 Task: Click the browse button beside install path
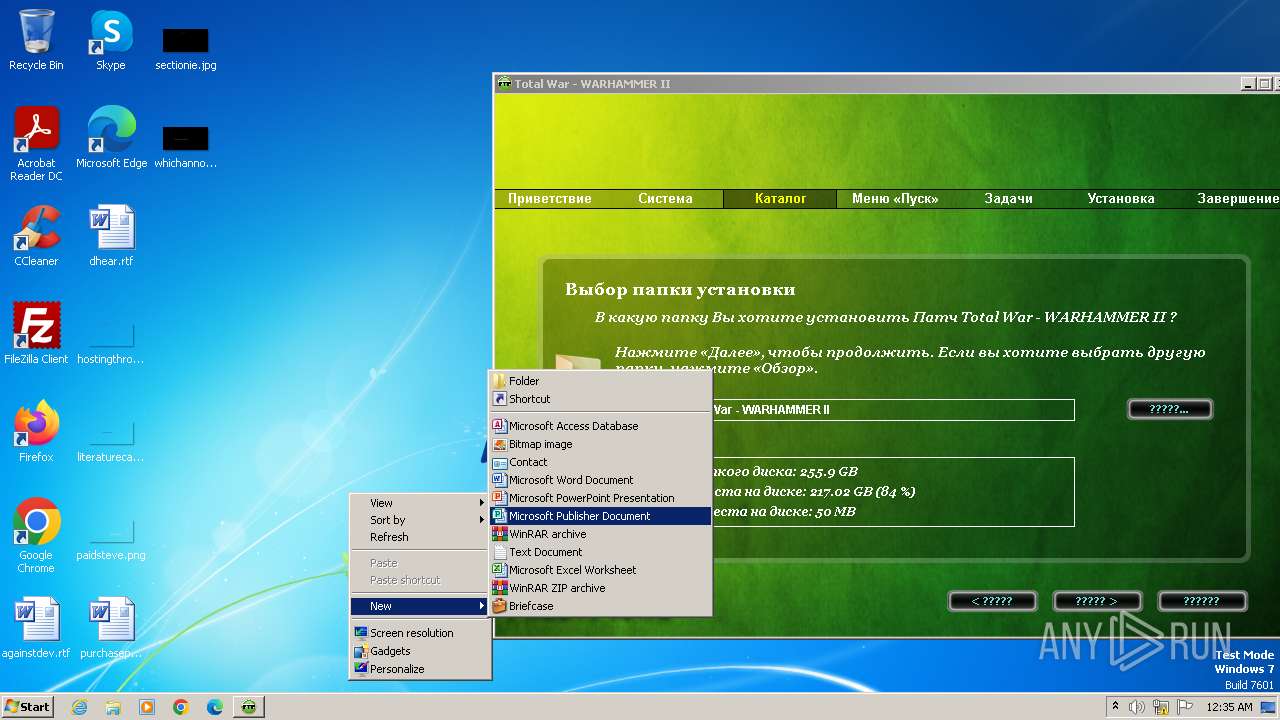click(1170, 409)
